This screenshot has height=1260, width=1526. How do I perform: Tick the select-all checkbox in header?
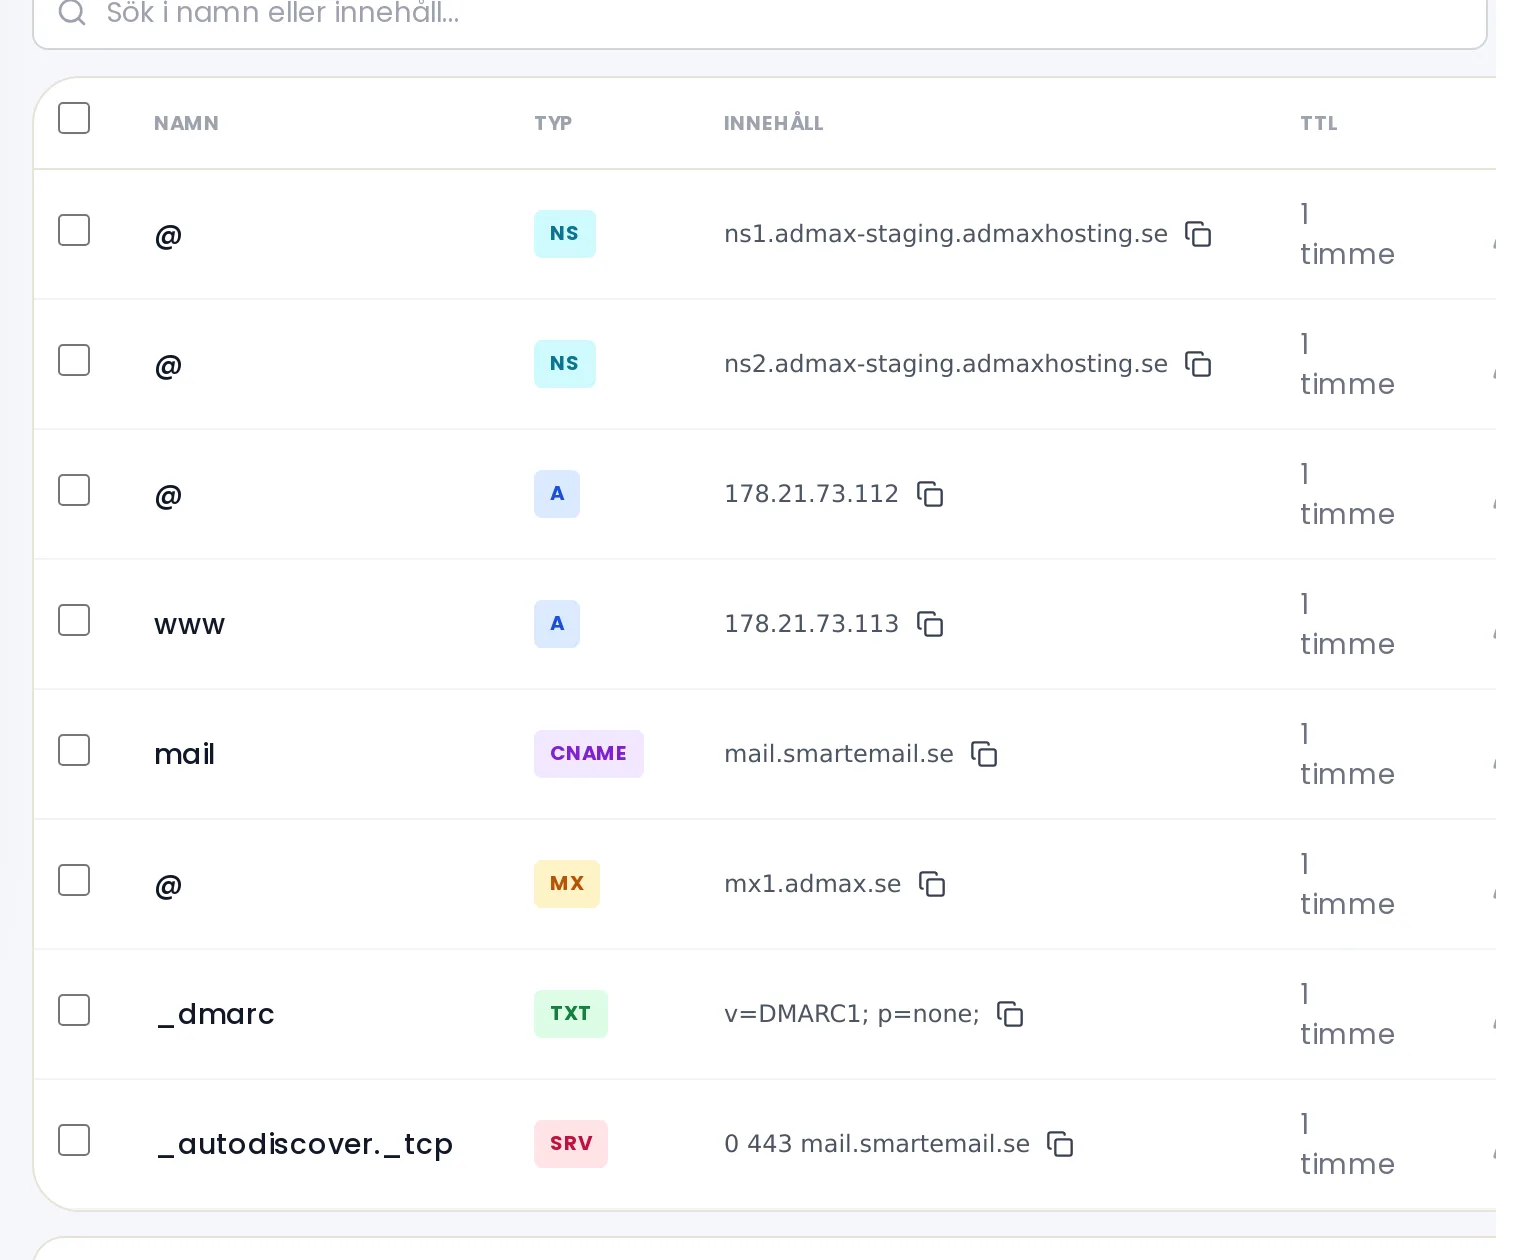coord(74,118)
